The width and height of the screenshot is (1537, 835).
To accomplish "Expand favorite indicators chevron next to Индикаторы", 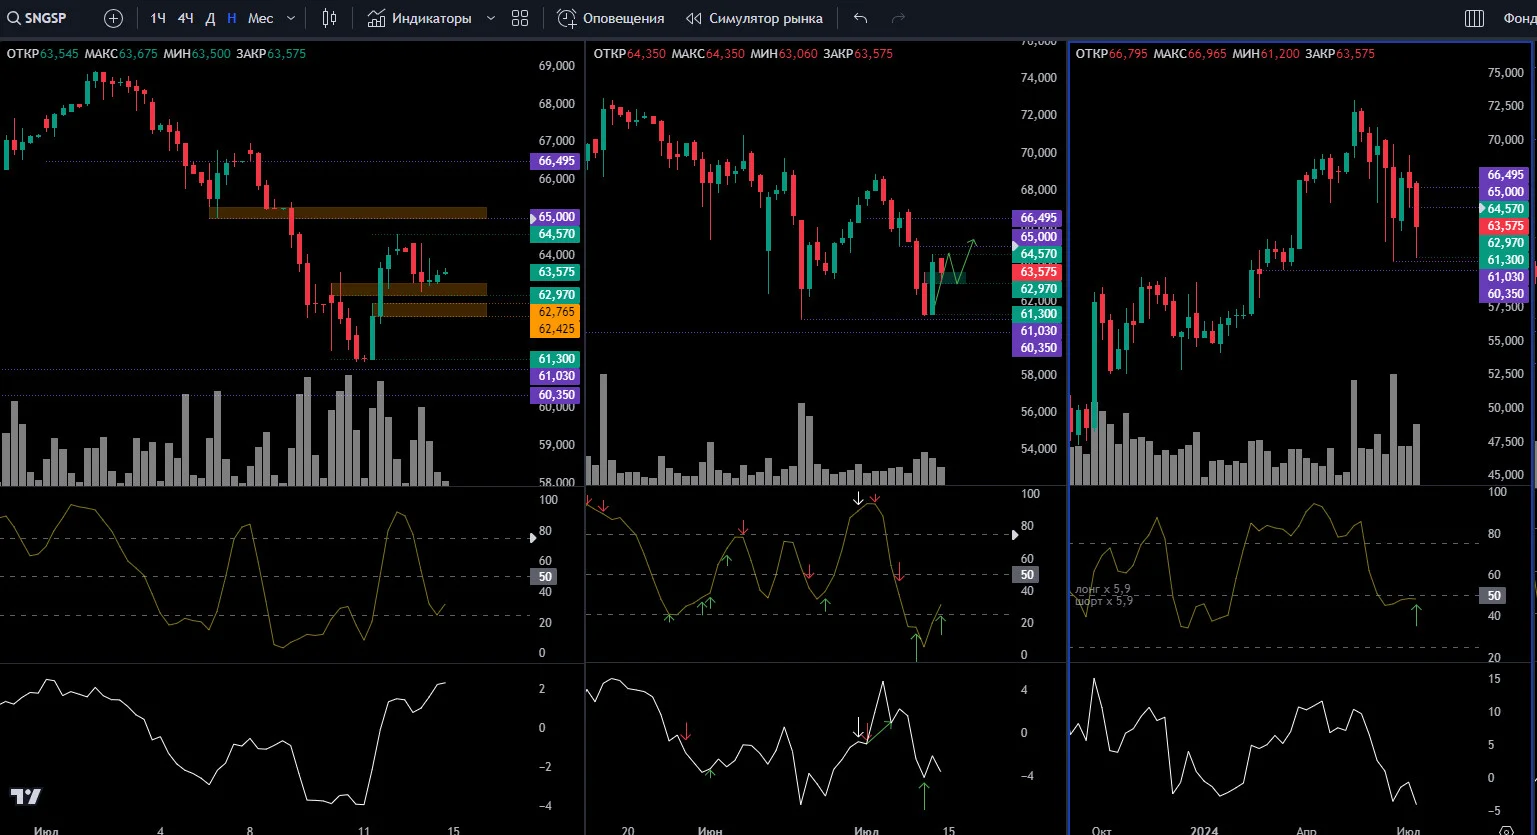I will 491,18.
